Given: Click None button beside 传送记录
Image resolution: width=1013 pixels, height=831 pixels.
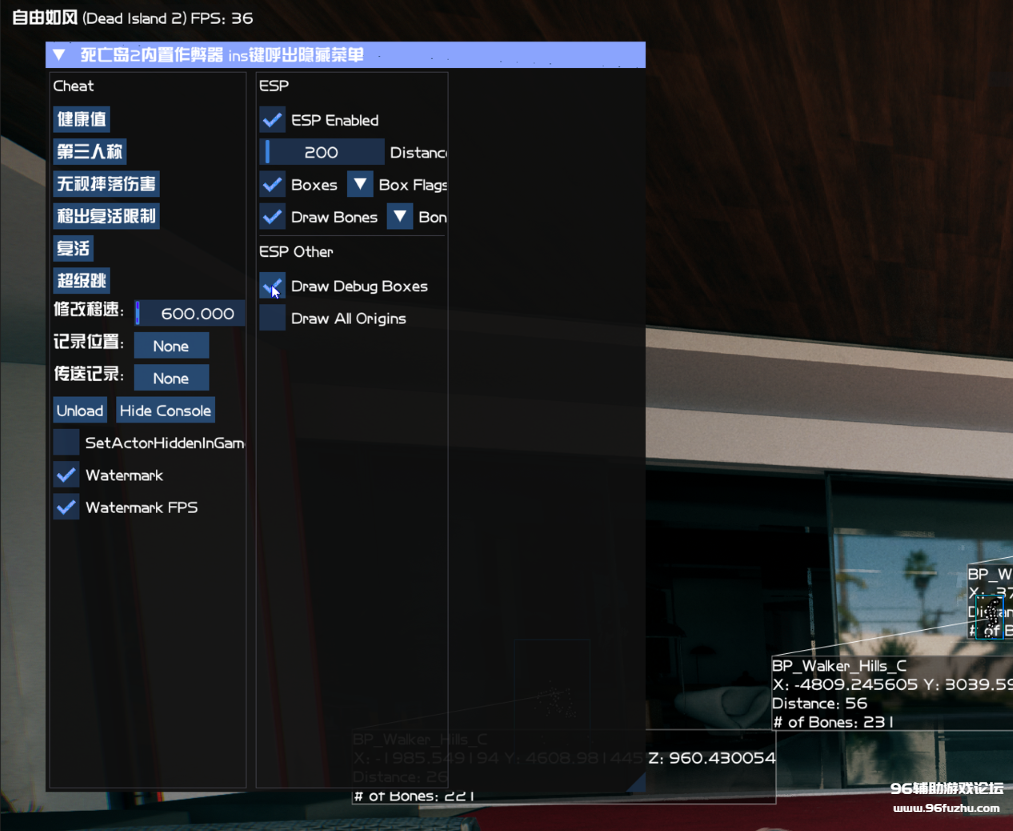Looking at the screenshot, I should tap(171, 378).
